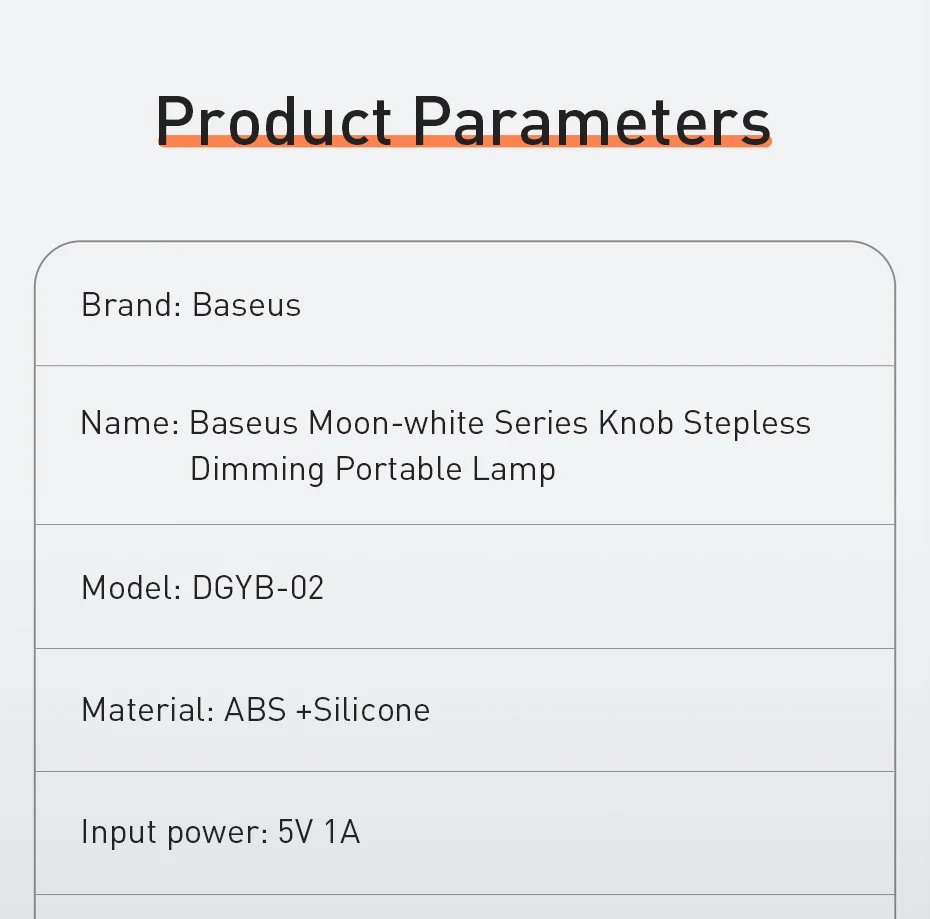Click "Series" in the product name
This screenshot has width=930, height=919.
point(542,423)
